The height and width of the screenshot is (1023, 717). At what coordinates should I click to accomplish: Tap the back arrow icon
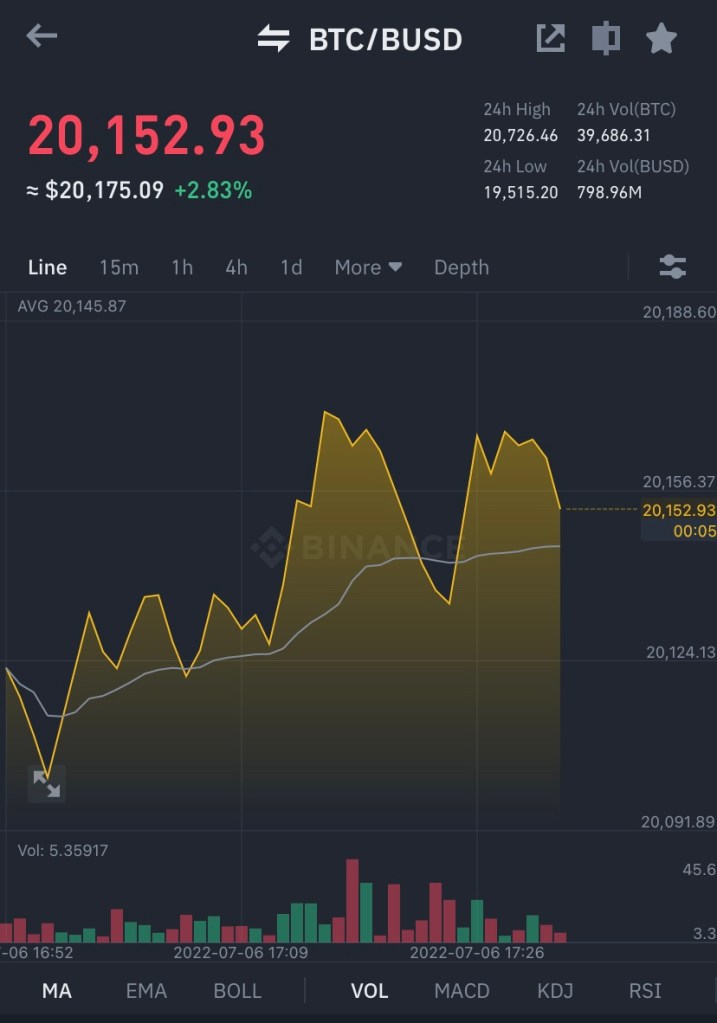42,37
